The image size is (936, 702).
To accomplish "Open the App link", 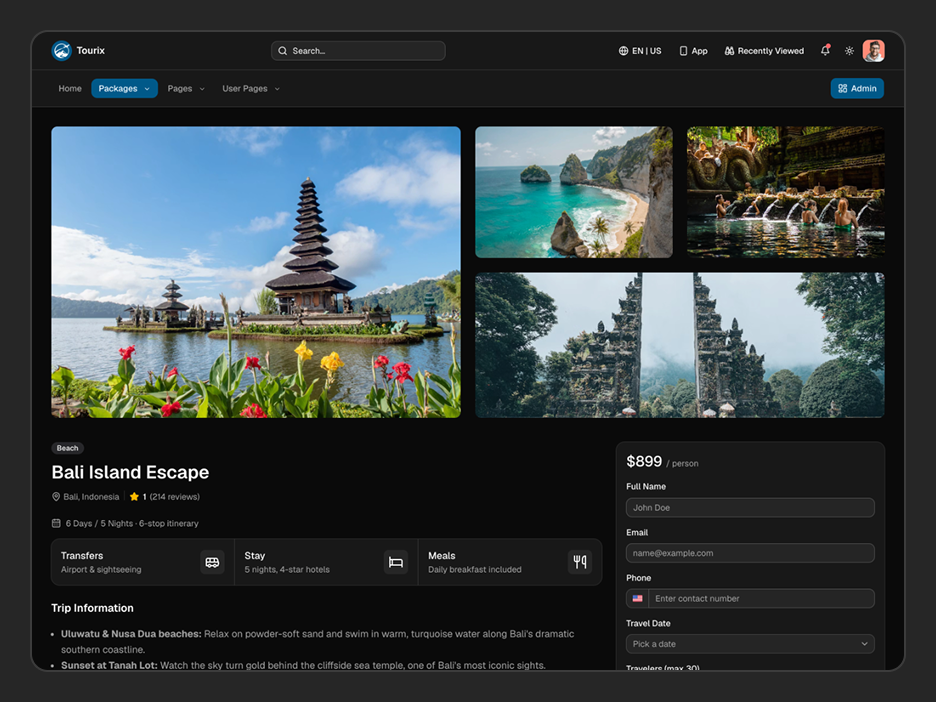I will pyautogui.click(x=693, y=51).
